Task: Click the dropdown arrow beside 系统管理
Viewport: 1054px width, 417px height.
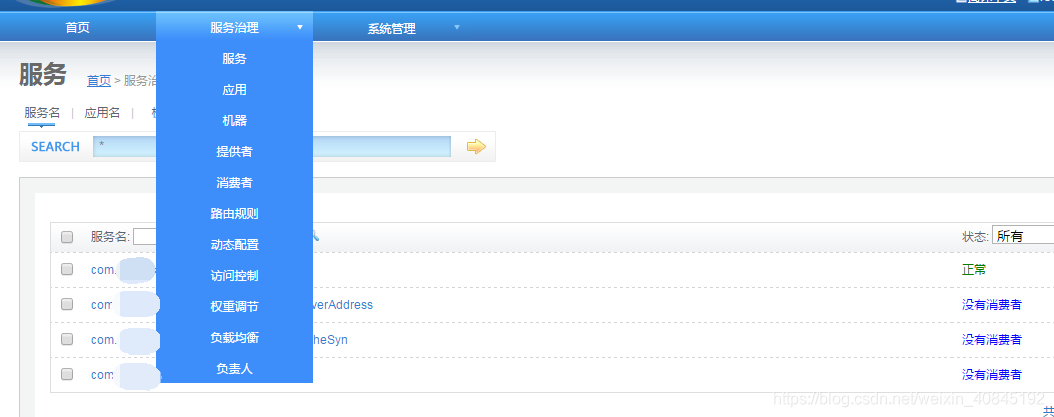Action: pyautogui.click(x=456, y=28)
